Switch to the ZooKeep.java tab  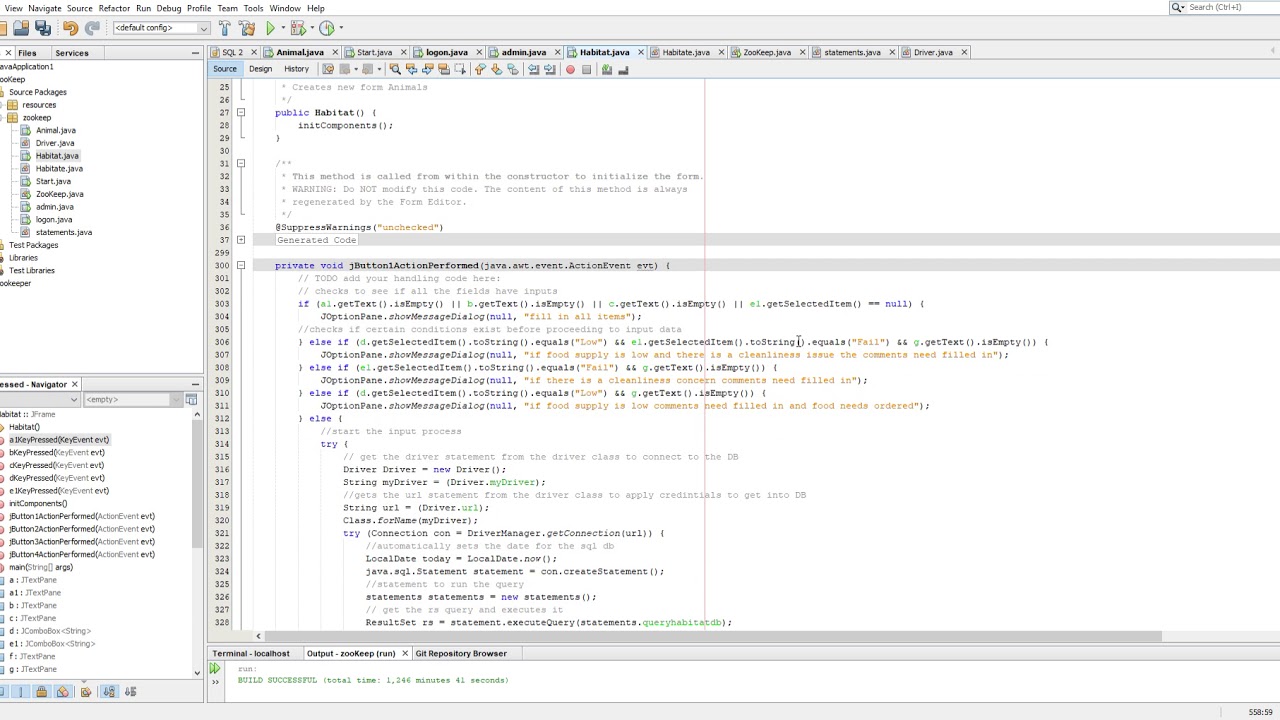(766, 52)
